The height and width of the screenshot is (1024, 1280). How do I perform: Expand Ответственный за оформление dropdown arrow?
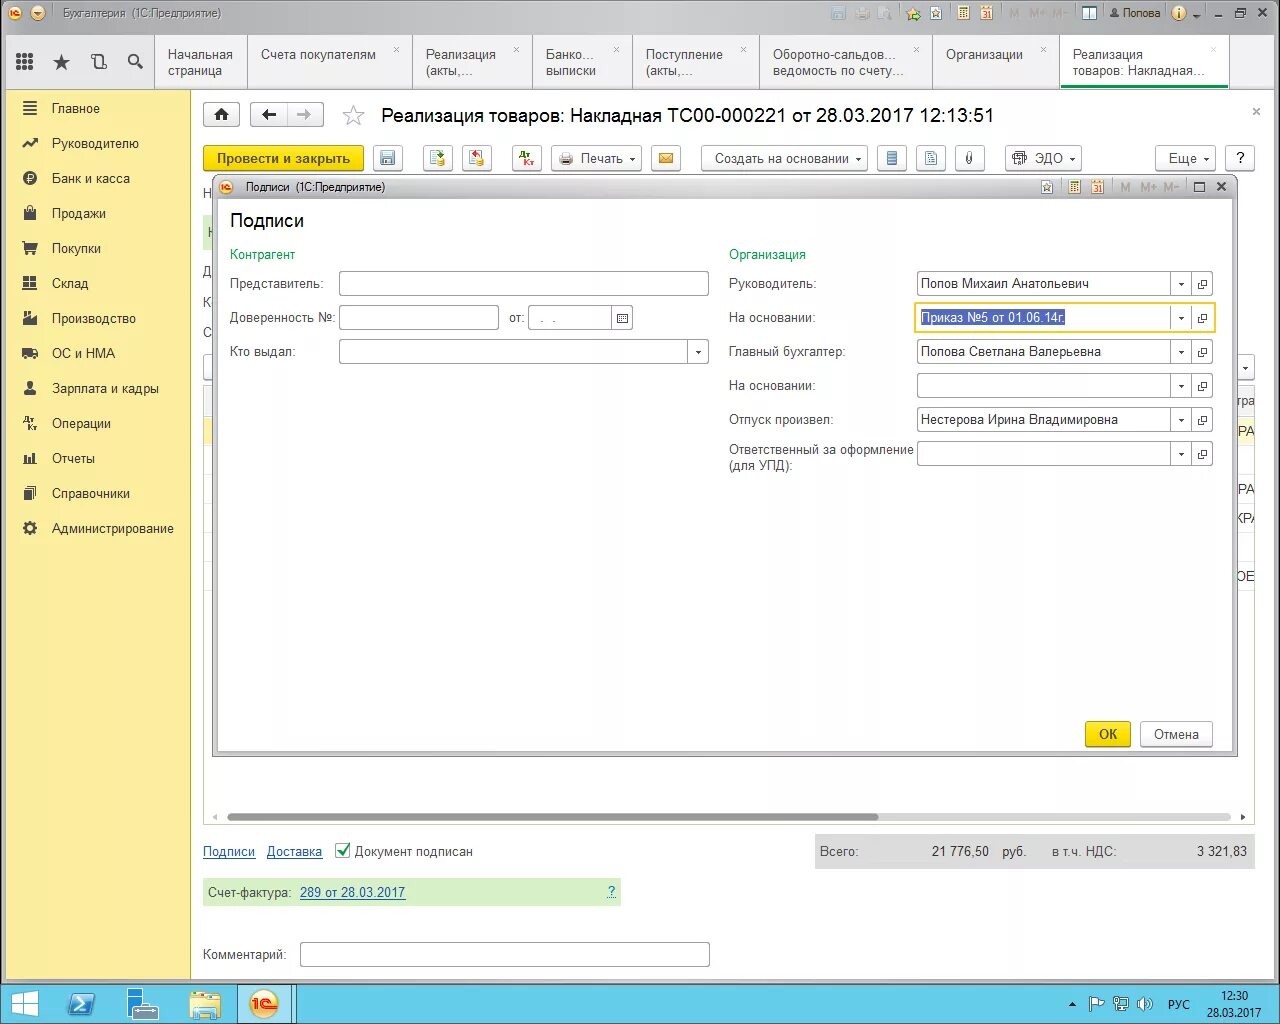(x=1181, y=454)
